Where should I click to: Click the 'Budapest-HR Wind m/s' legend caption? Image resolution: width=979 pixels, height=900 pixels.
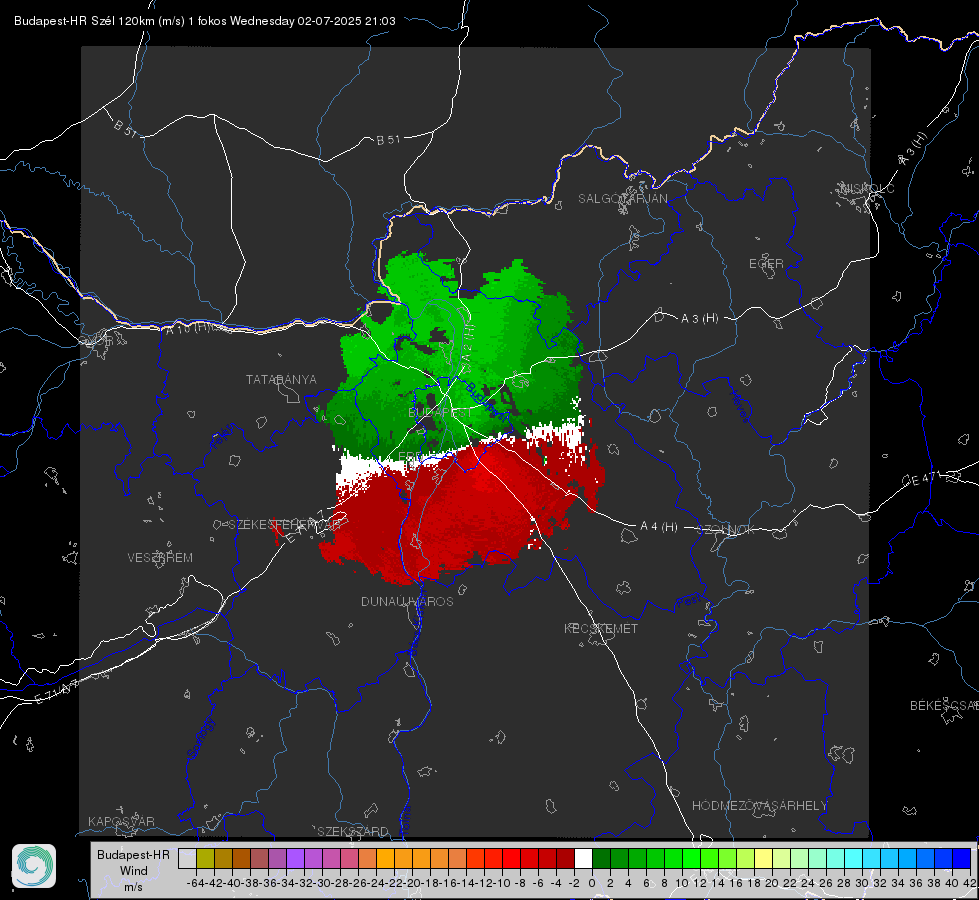pos(133,871)
